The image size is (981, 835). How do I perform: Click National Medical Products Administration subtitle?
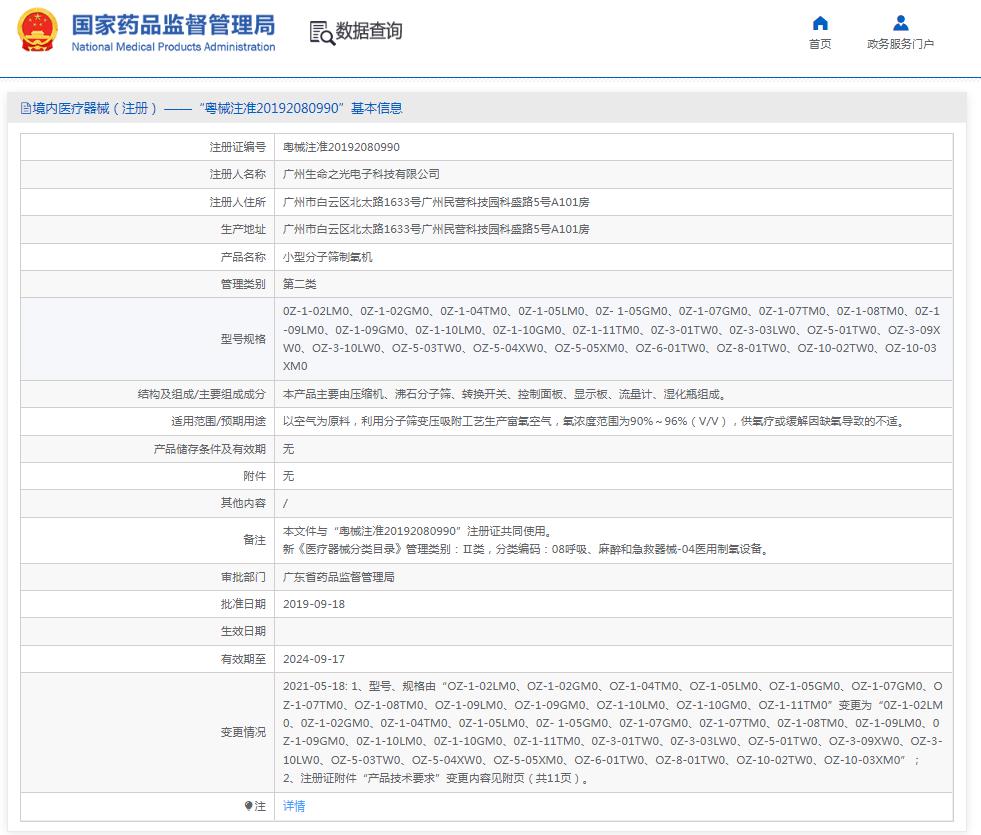tap(173, 47)
